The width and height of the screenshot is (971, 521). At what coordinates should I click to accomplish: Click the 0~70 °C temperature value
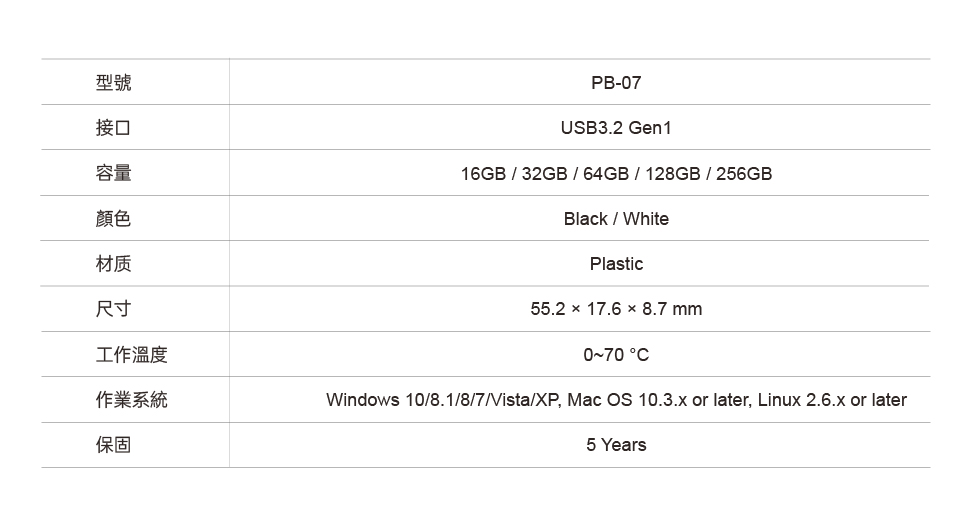[x=616, y=354]
